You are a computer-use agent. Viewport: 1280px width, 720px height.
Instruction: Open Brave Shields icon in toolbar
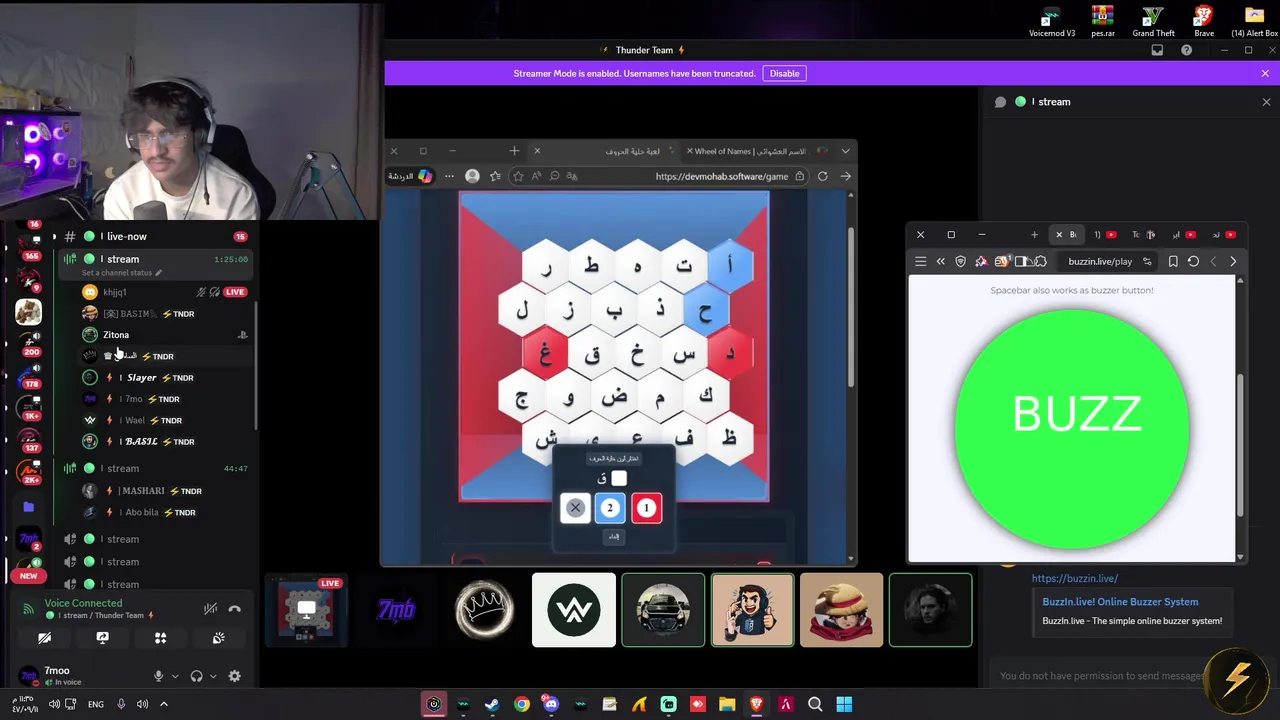click(961, 262)
